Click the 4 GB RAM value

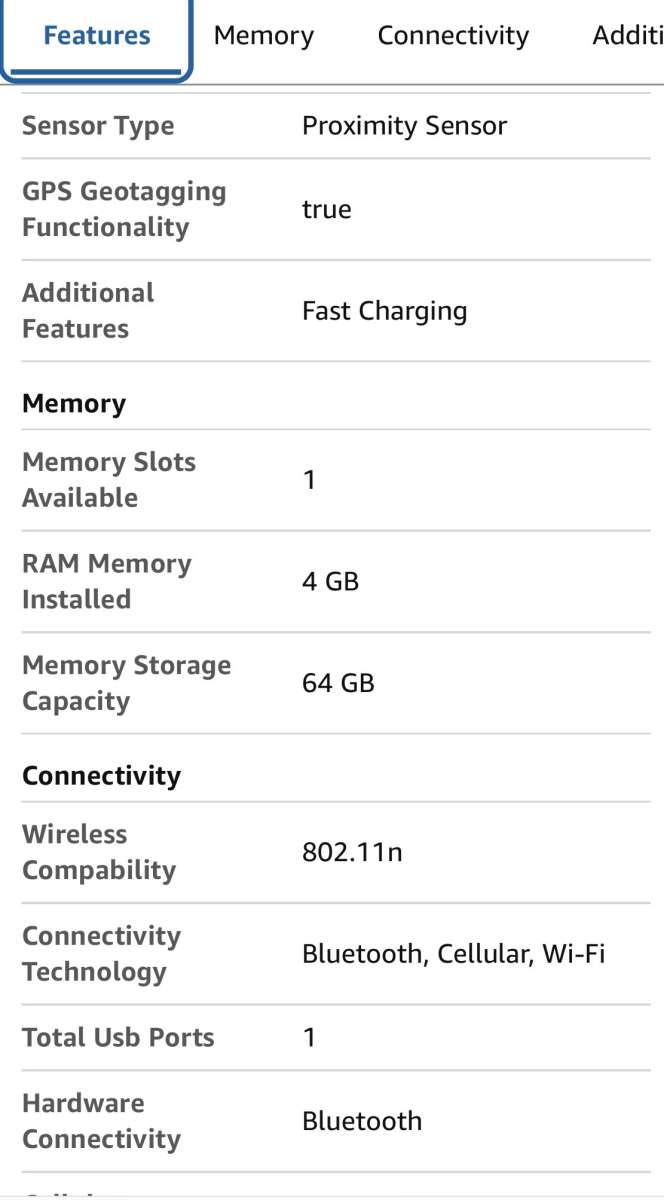331,581
